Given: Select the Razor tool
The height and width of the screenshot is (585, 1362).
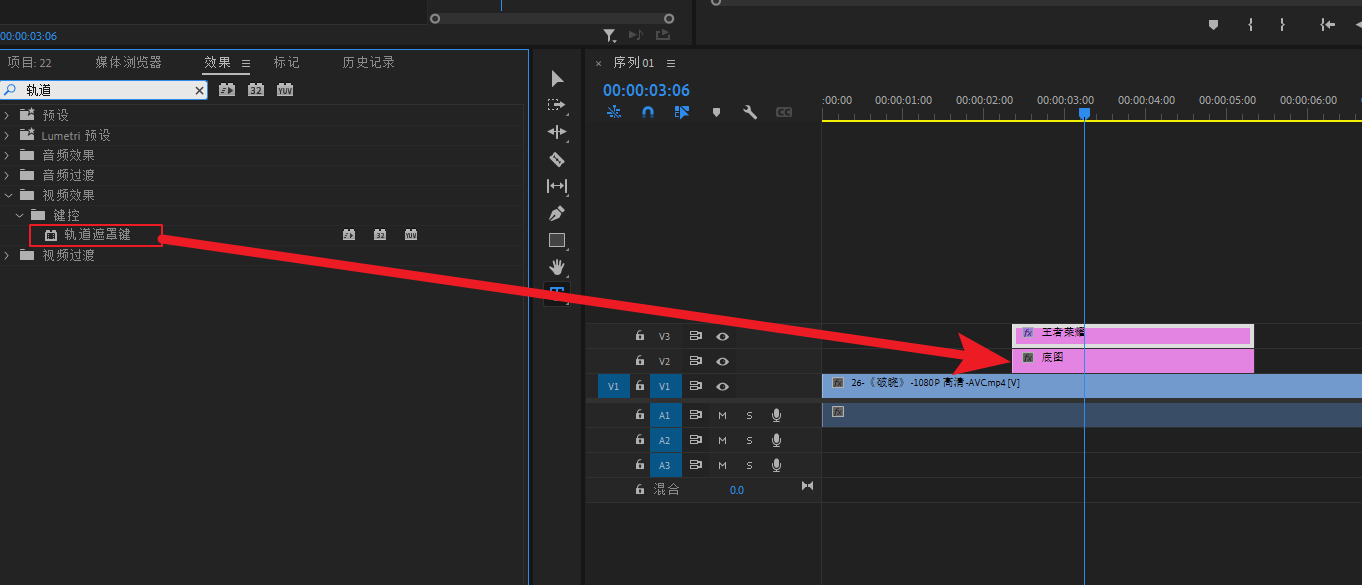Looking at the screenshot, I should [x=557, y=159].
